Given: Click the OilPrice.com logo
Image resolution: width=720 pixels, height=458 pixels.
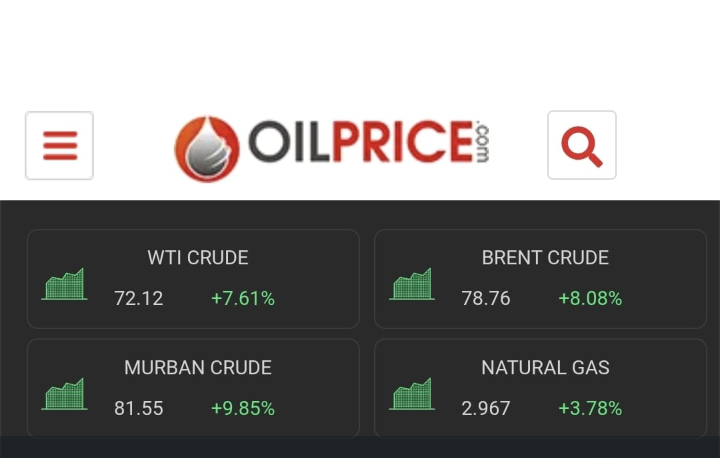Looking at the screenshot, I should (333, 146).
